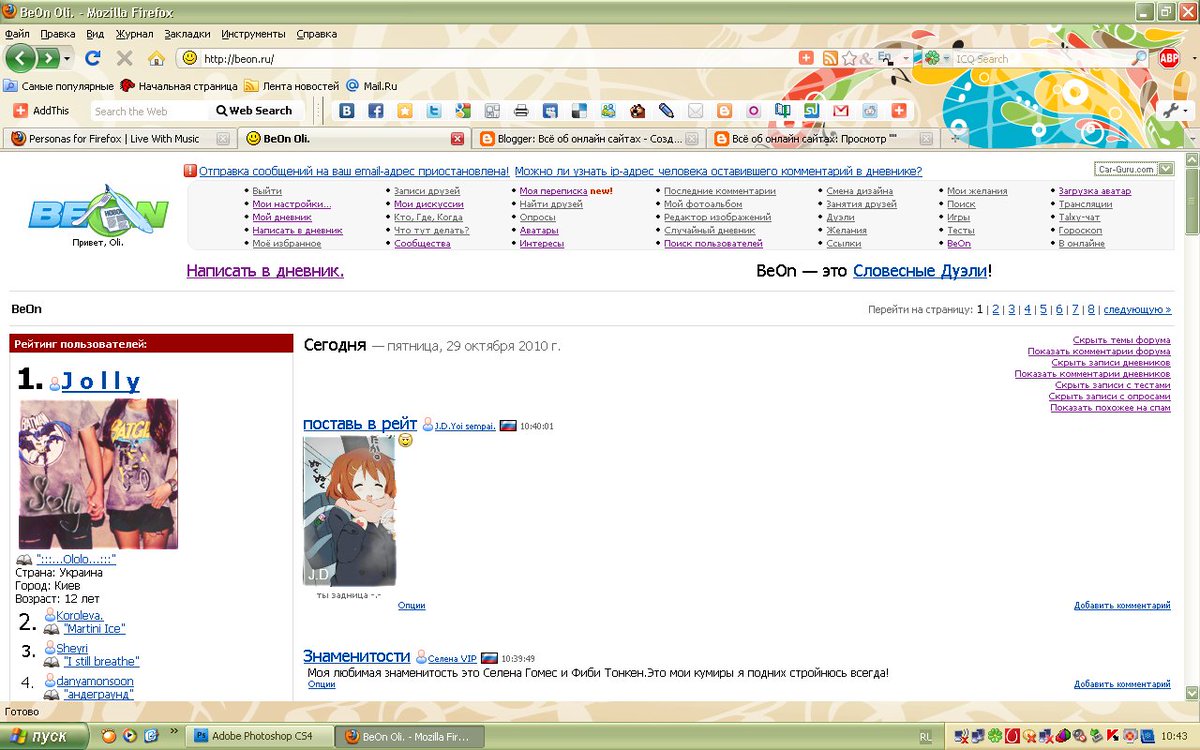Switch to Adobe Photoshop CS4 taskbar button
Viewport: 1200px width, 750px height.
click(260, 736)
